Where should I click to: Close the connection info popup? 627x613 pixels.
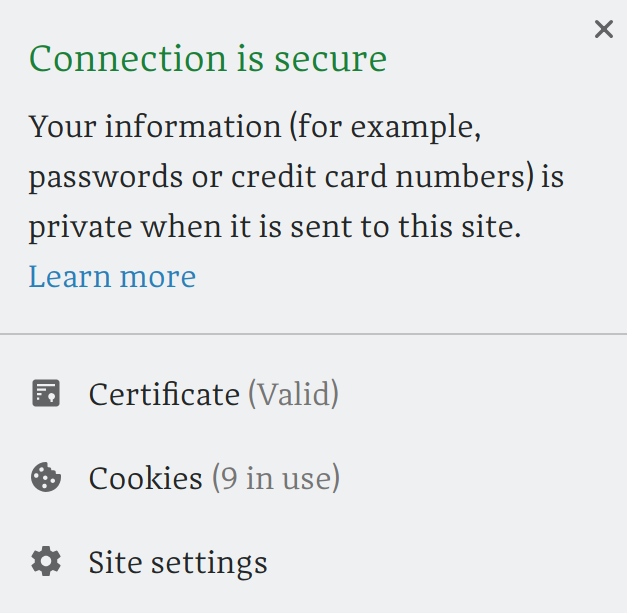tap(603, 29)
